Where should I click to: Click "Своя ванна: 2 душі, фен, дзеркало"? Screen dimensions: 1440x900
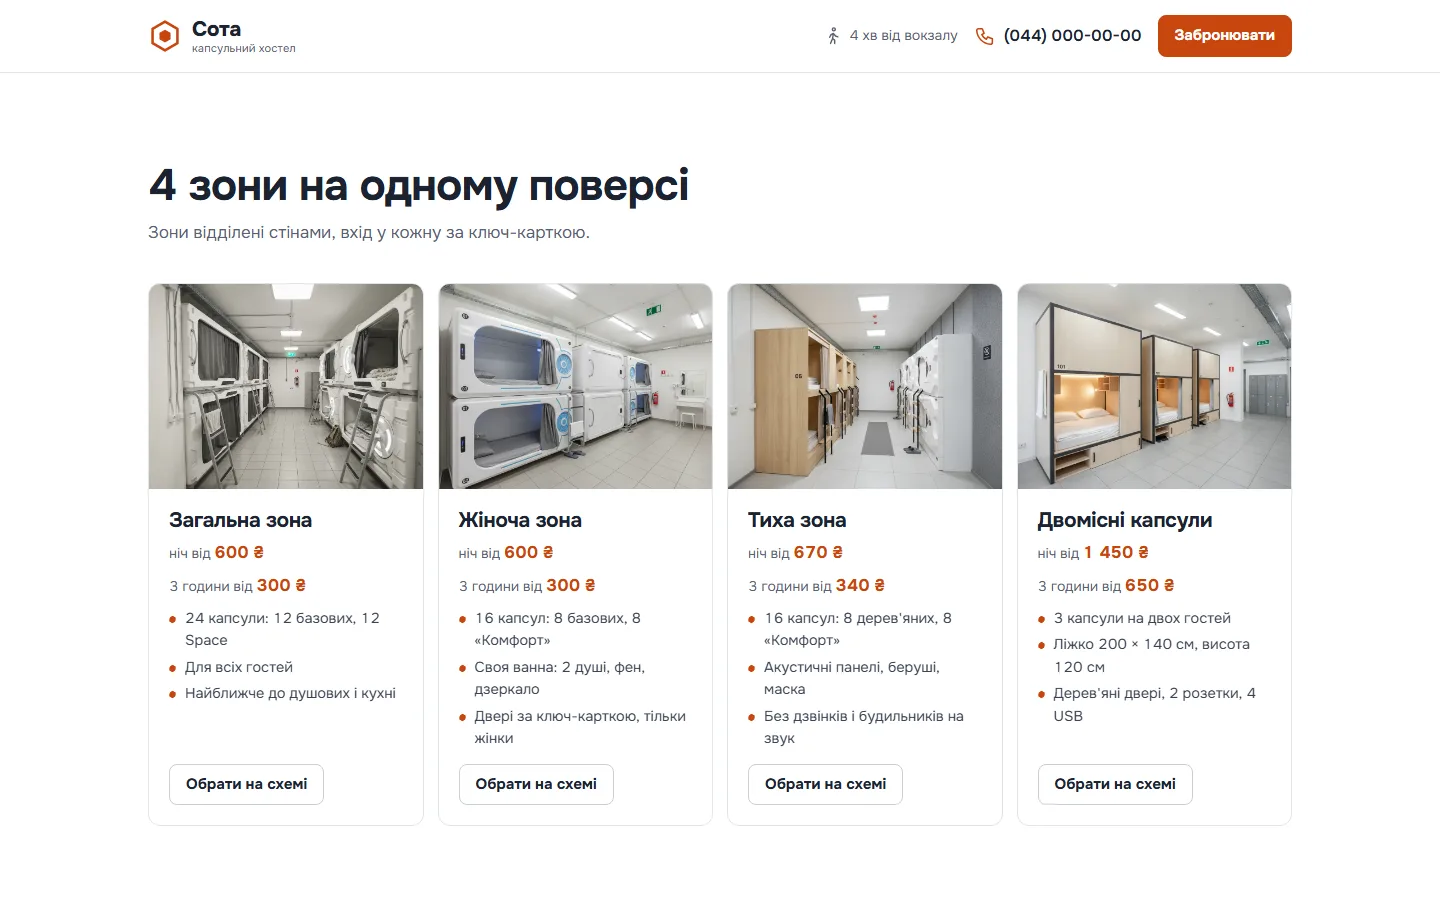point(560,678)
